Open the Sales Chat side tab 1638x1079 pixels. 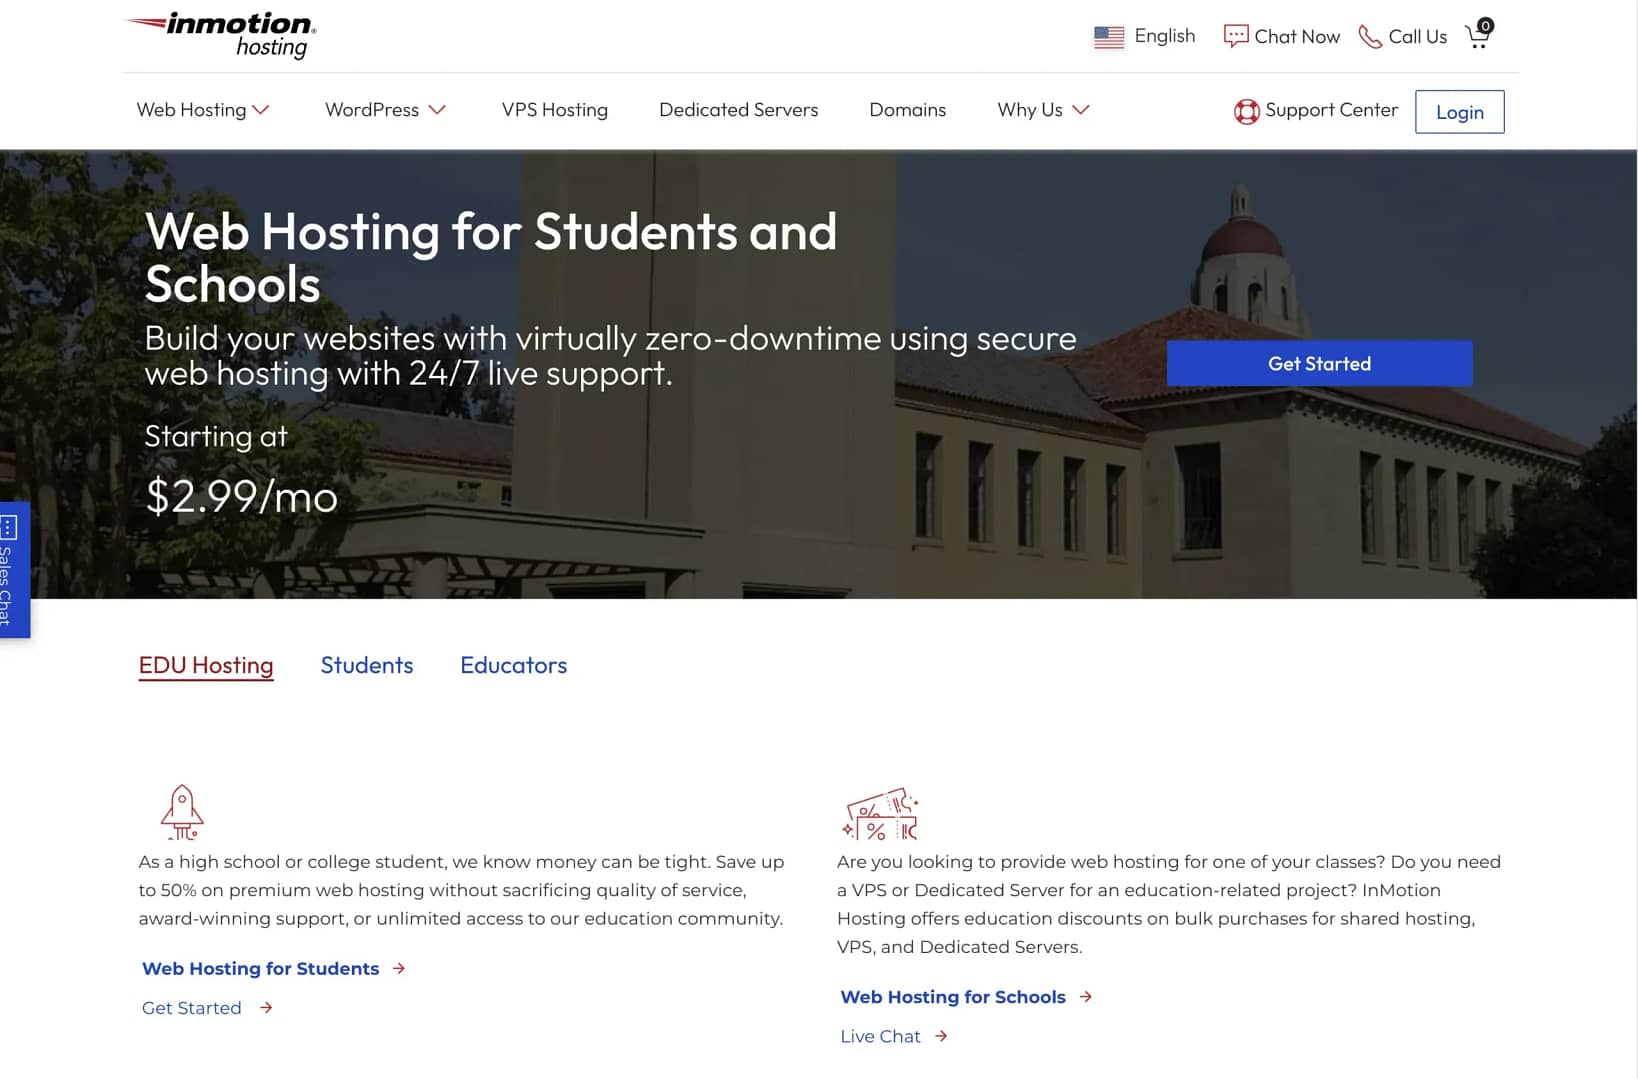(14, 569)
